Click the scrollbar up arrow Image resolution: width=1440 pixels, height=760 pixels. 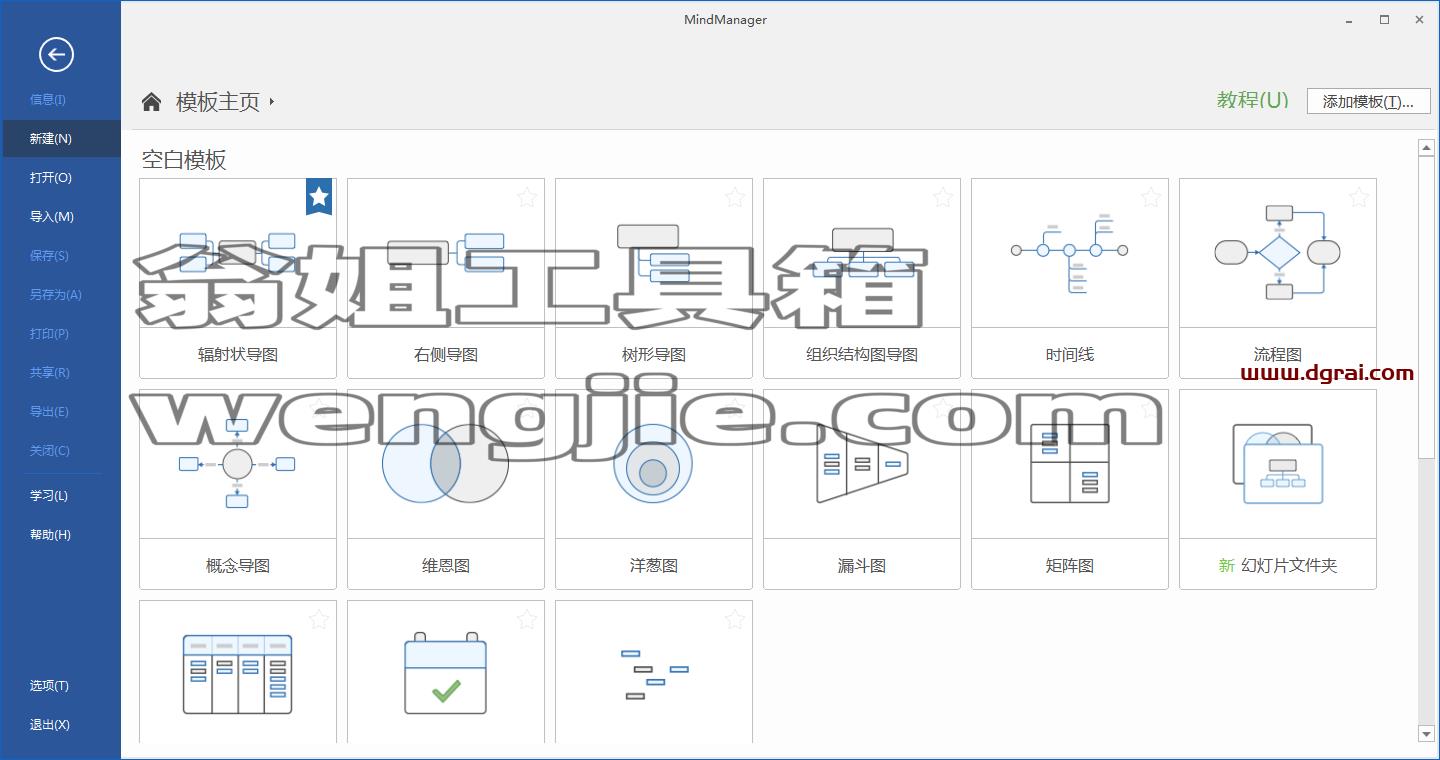pos(1427,148)
